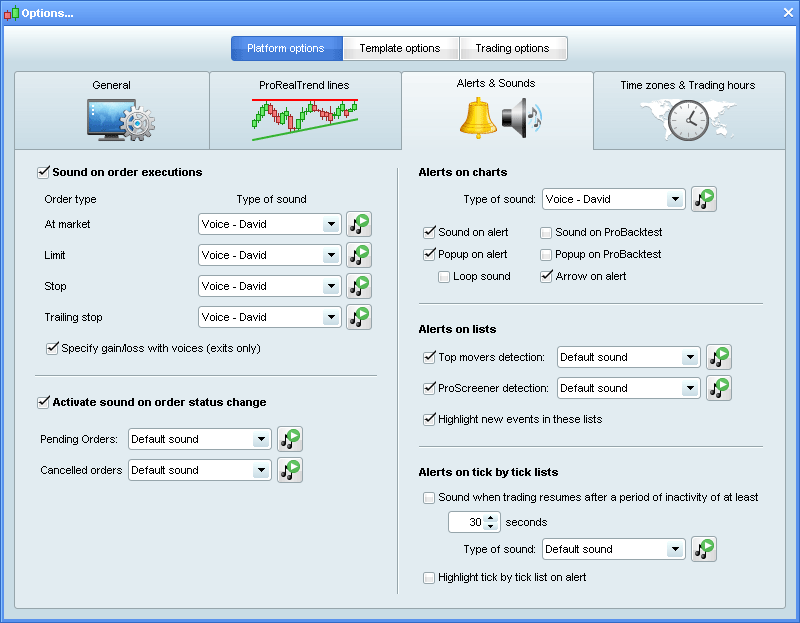800x623 pixels.
Task: Enable Sound on ProBacktest checkbox
Action: (546, 233)
